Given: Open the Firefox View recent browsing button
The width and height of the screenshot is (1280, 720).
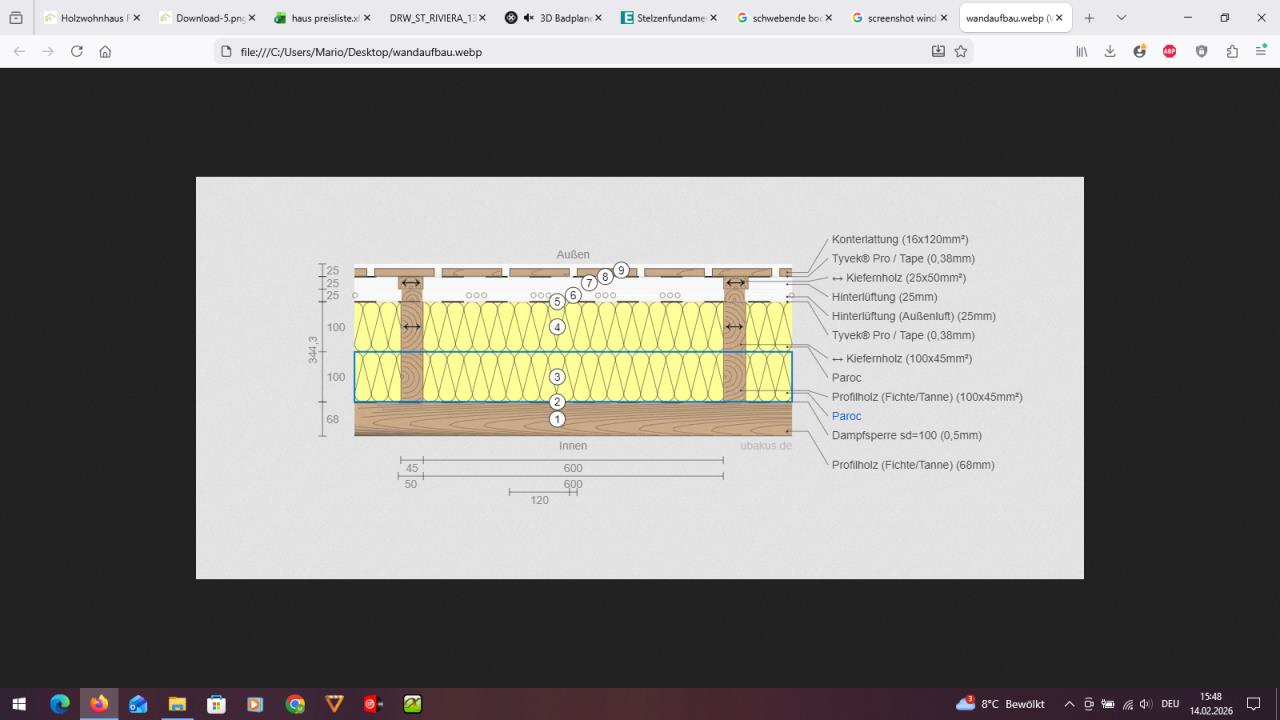Looking at the screenshot, I should (x=16, y=18).
